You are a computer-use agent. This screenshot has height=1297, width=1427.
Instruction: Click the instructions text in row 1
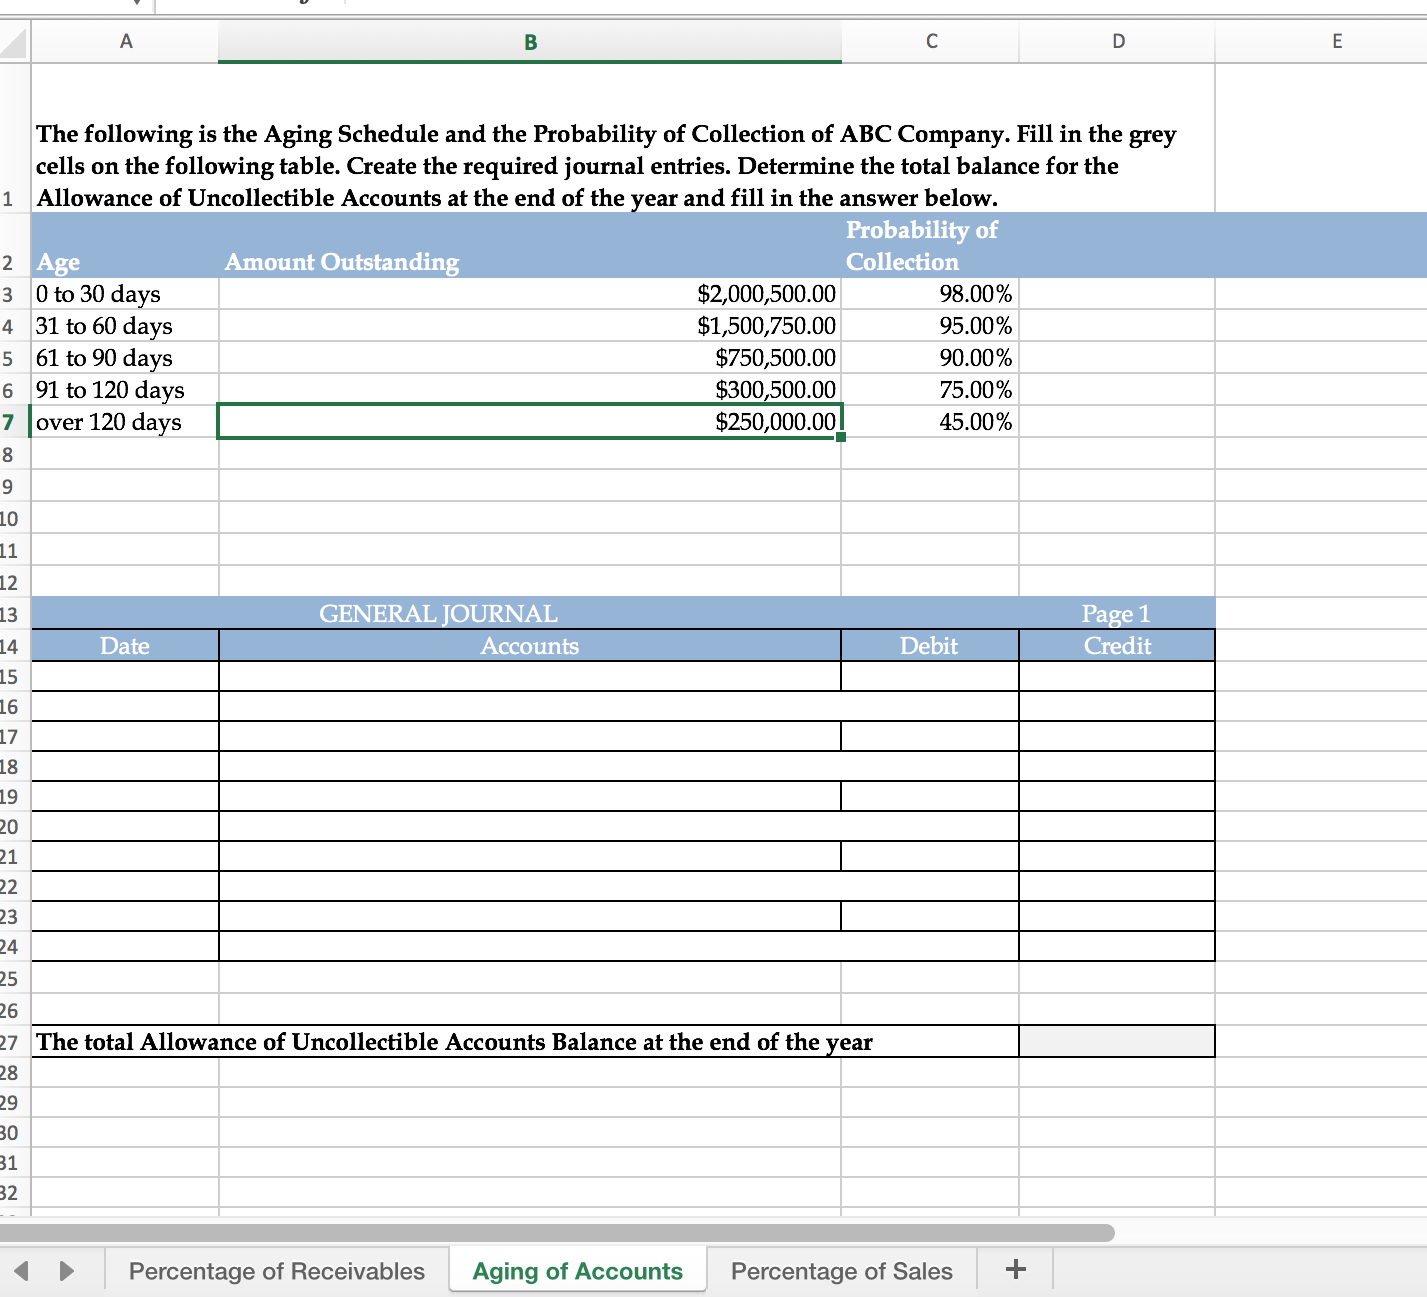(x=606, y=166)
